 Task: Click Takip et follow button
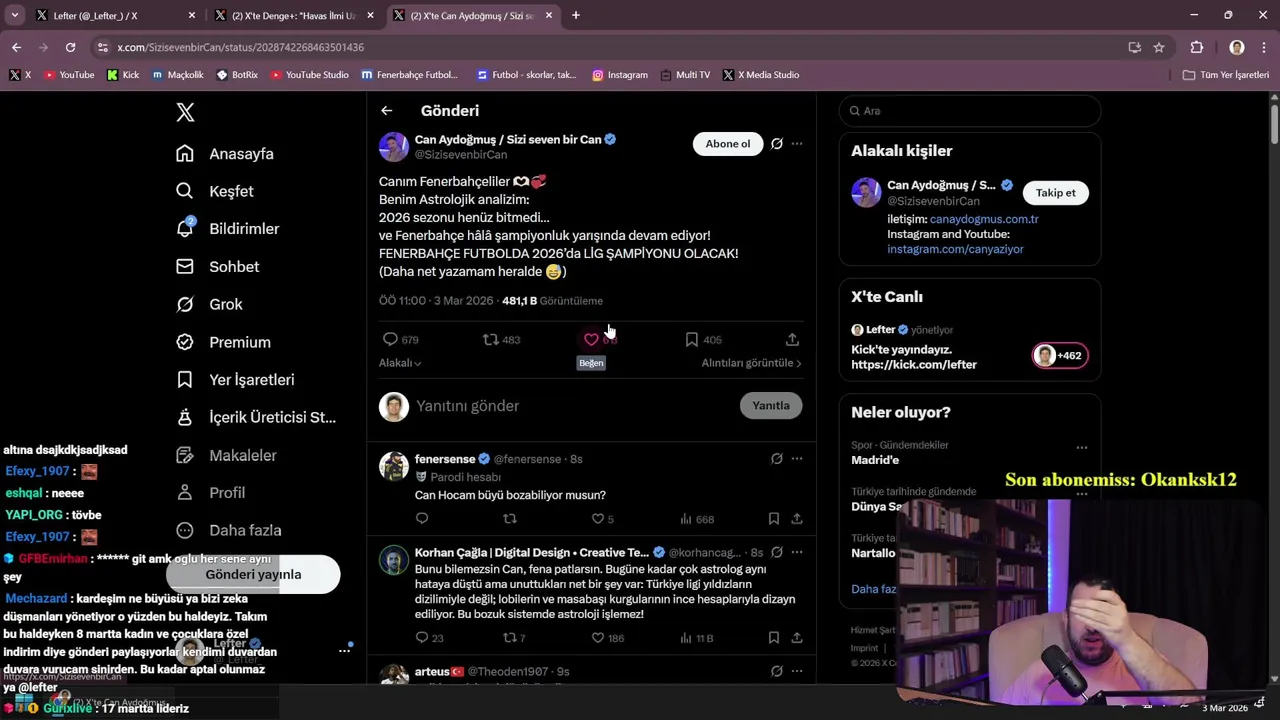(1056, 193)
